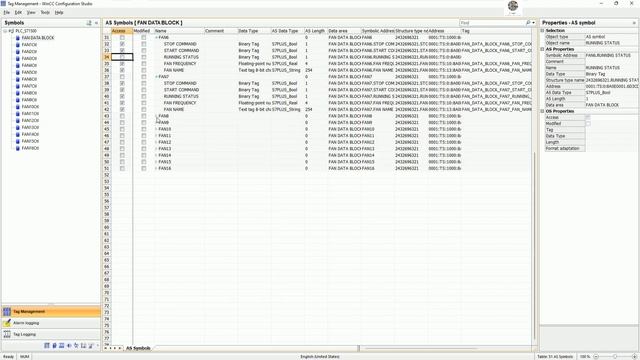
Task: Collapse the FAN7 structure row
Action: 156,77
